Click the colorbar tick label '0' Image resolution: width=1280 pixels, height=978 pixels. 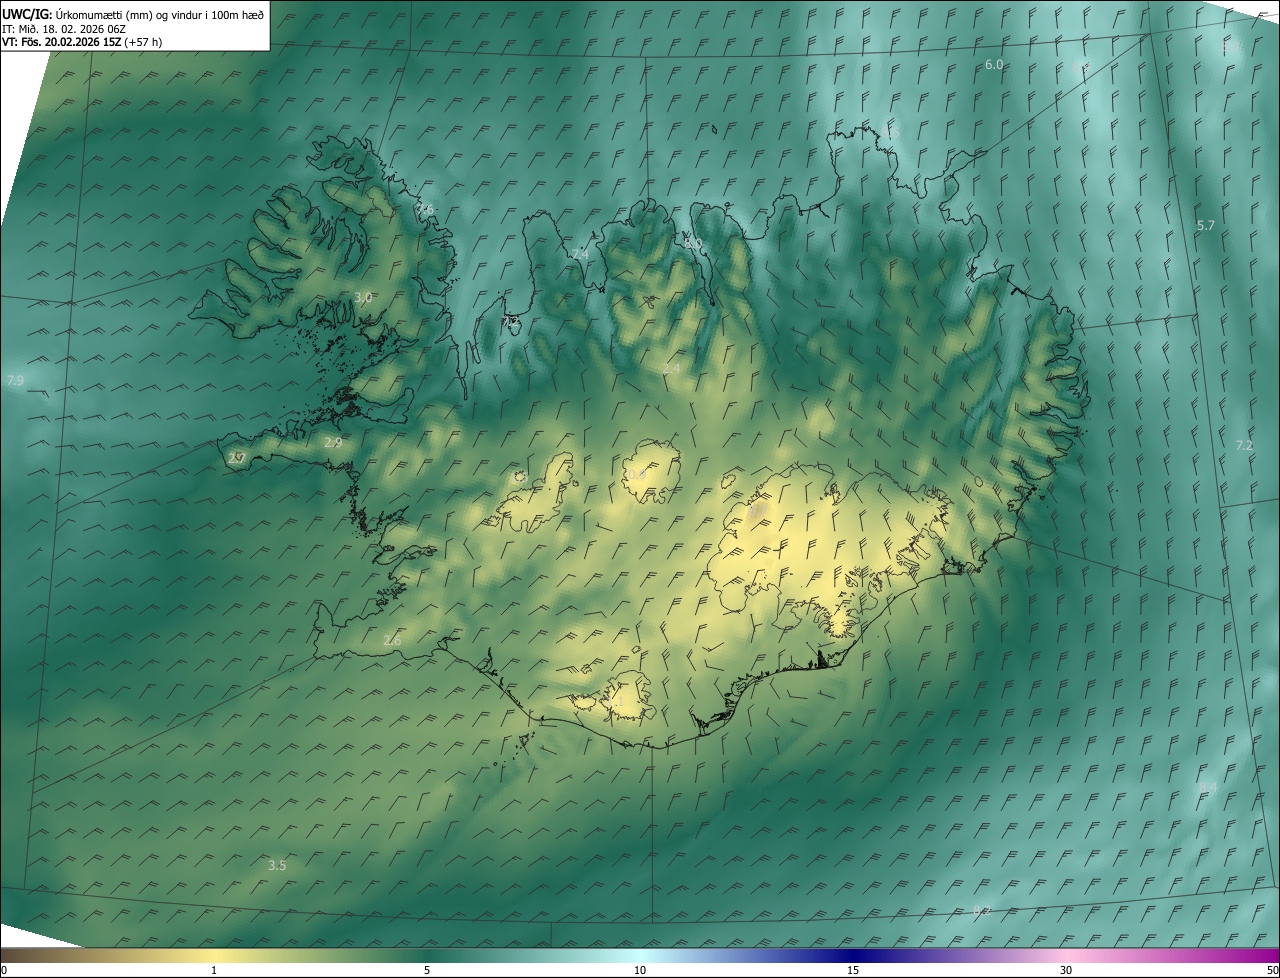point(4,970)
